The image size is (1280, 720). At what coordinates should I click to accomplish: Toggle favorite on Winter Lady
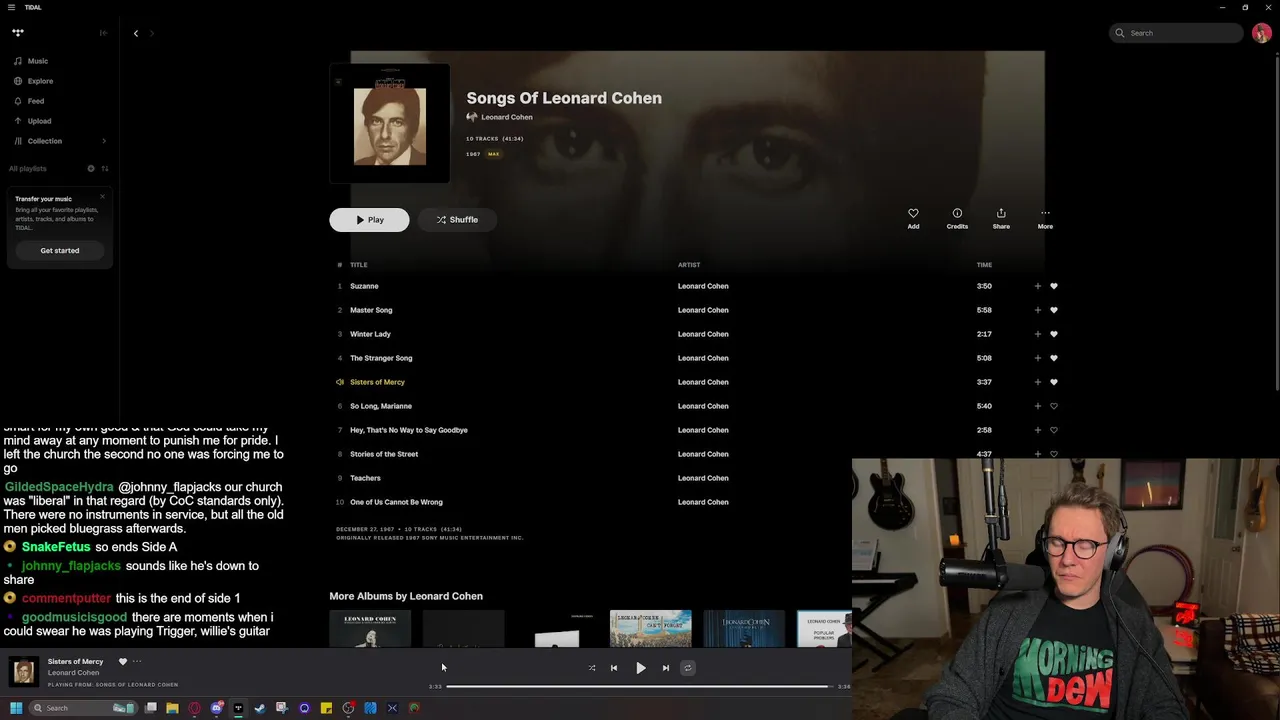[x=1054, y=334]
